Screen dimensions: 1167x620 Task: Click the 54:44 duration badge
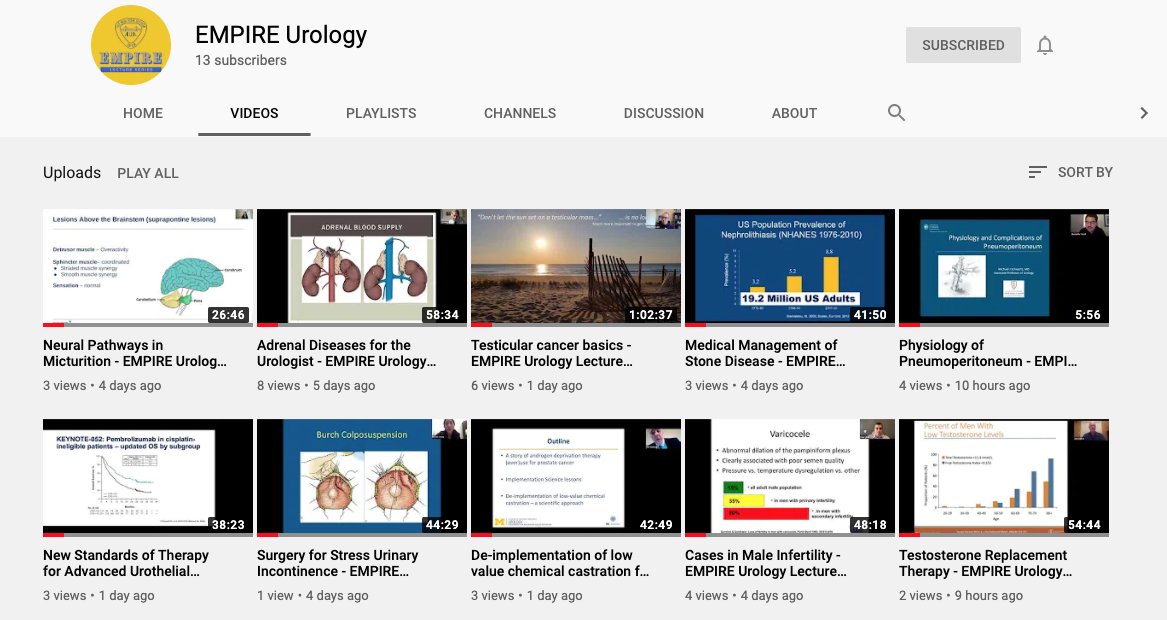tap(1084, 525)
